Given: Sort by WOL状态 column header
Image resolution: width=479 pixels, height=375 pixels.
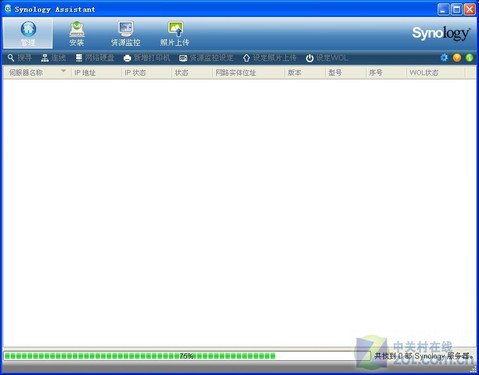Looking at the screenshot, I should (x=435, y=73).
